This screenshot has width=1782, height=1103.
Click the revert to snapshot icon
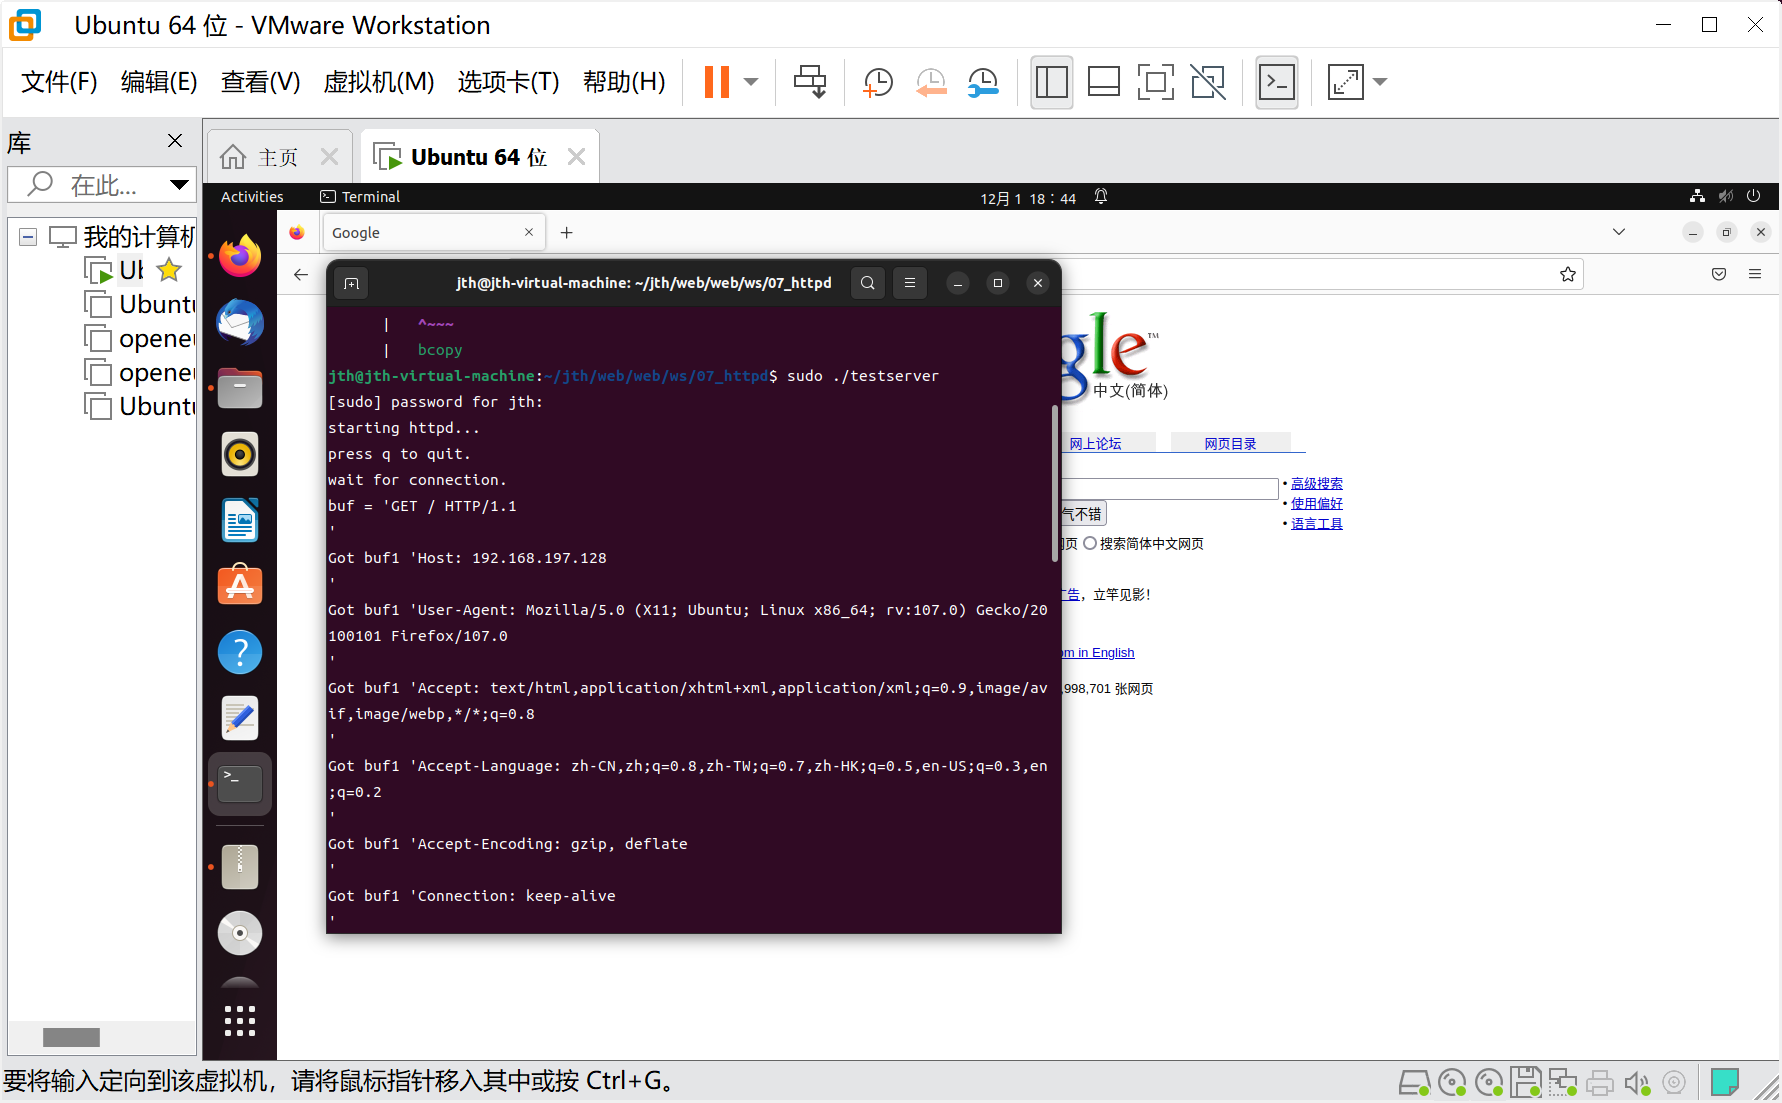pos(931,82)
